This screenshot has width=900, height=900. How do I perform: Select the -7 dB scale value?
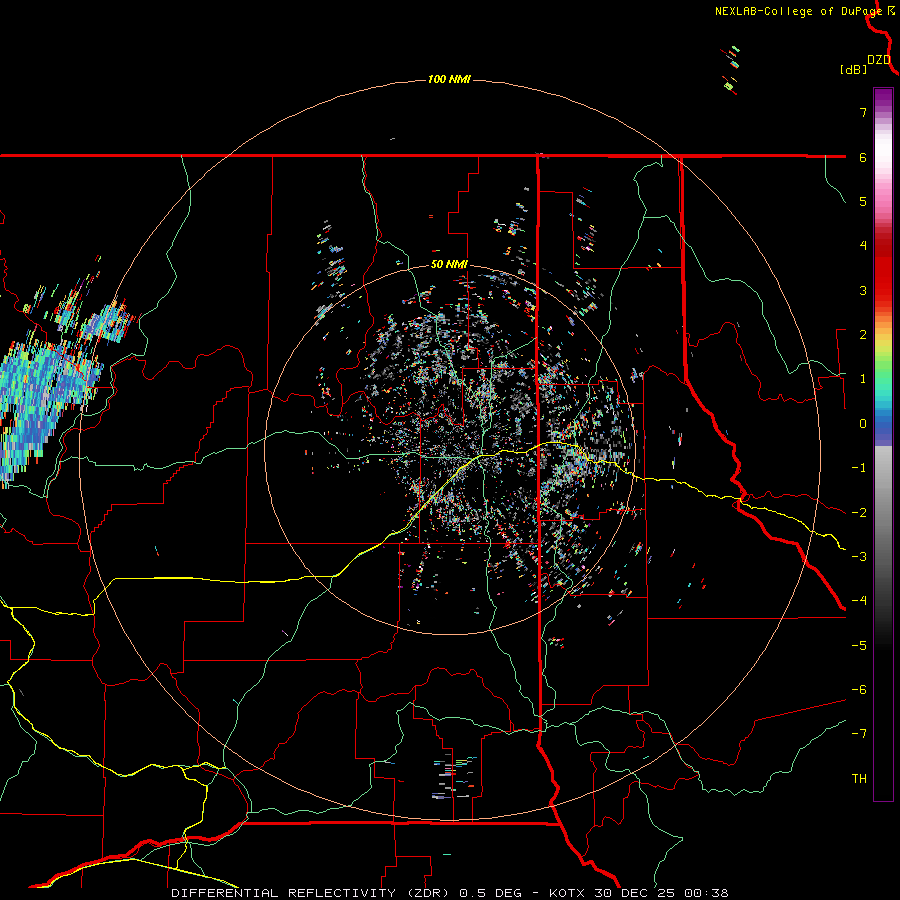(859, 734)
